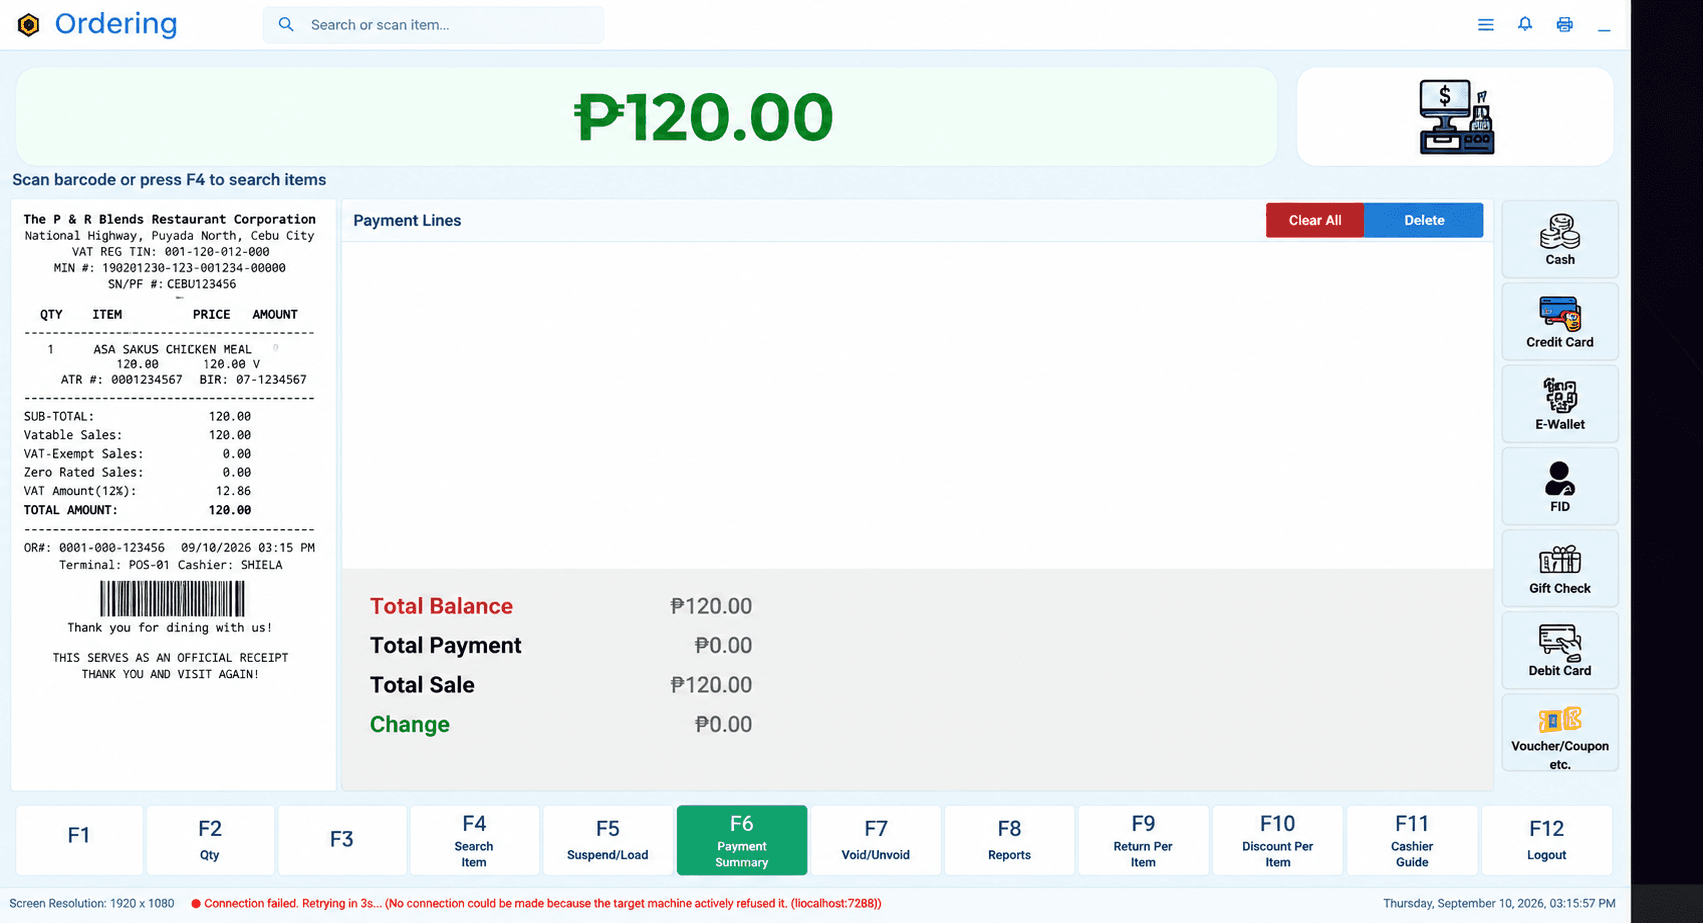Click the Payment Lines heading
1703x923 pixels.
pos(407,220)
